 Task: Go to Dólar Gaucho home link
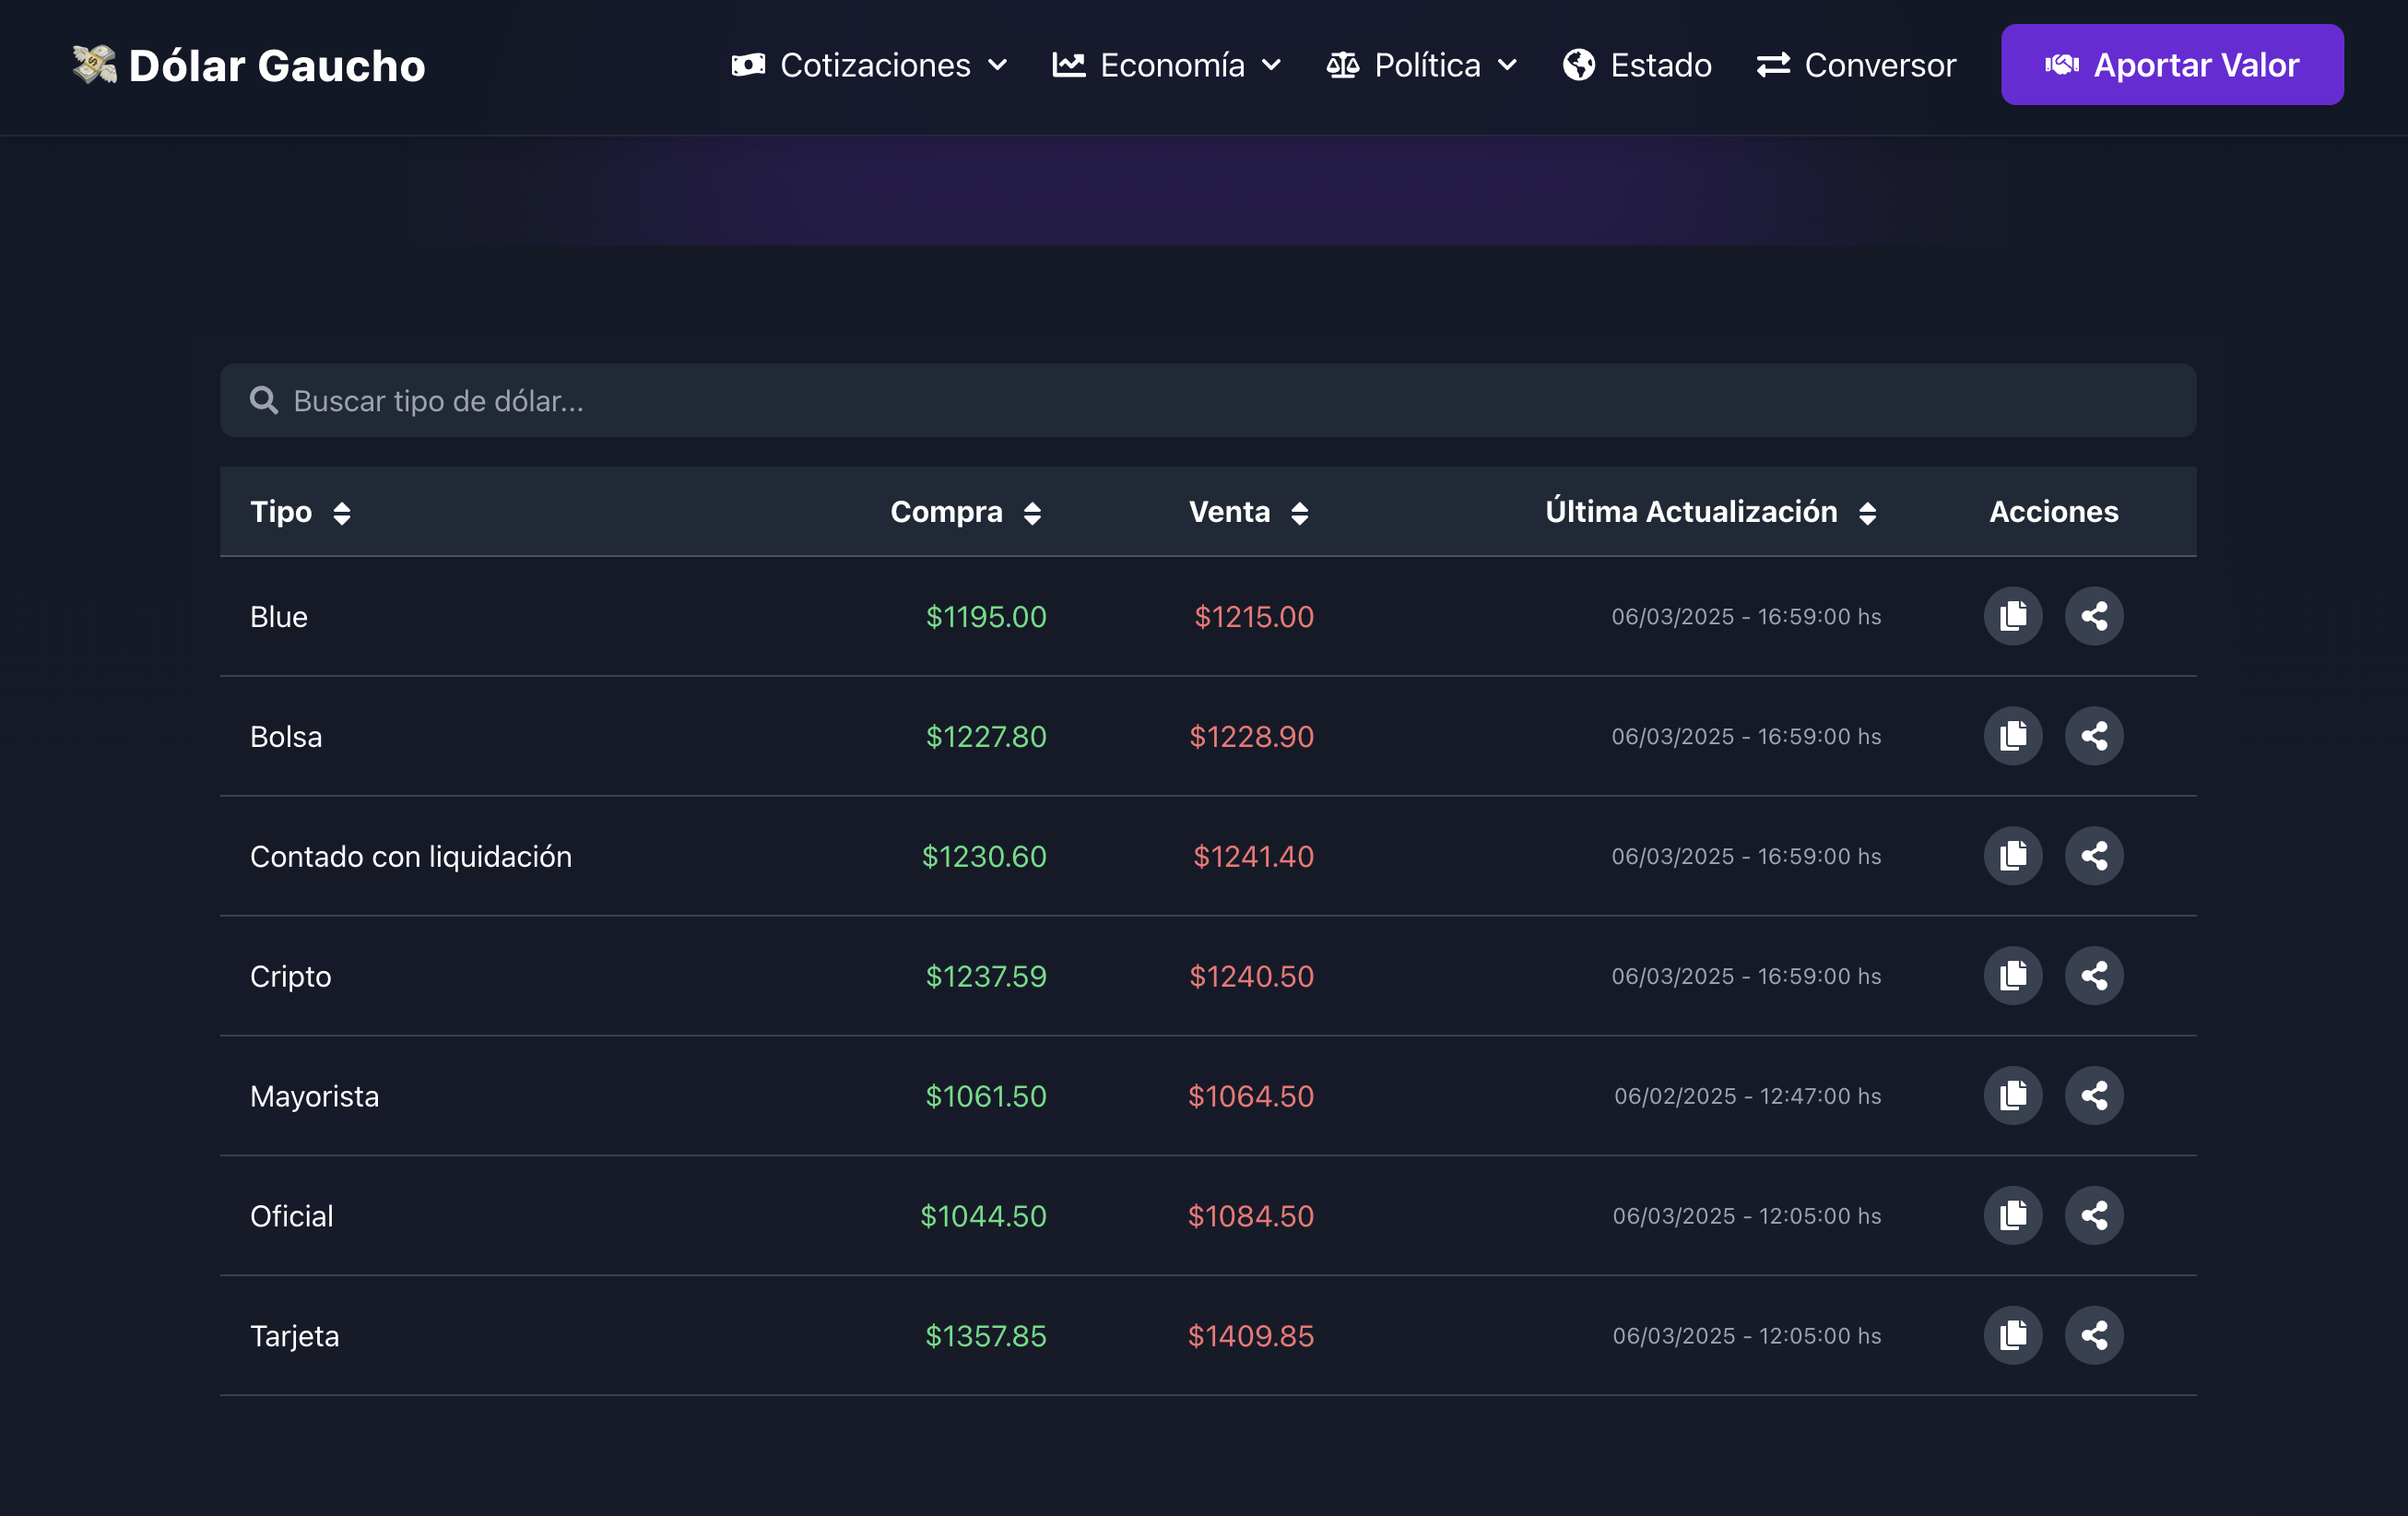[249, 65]
